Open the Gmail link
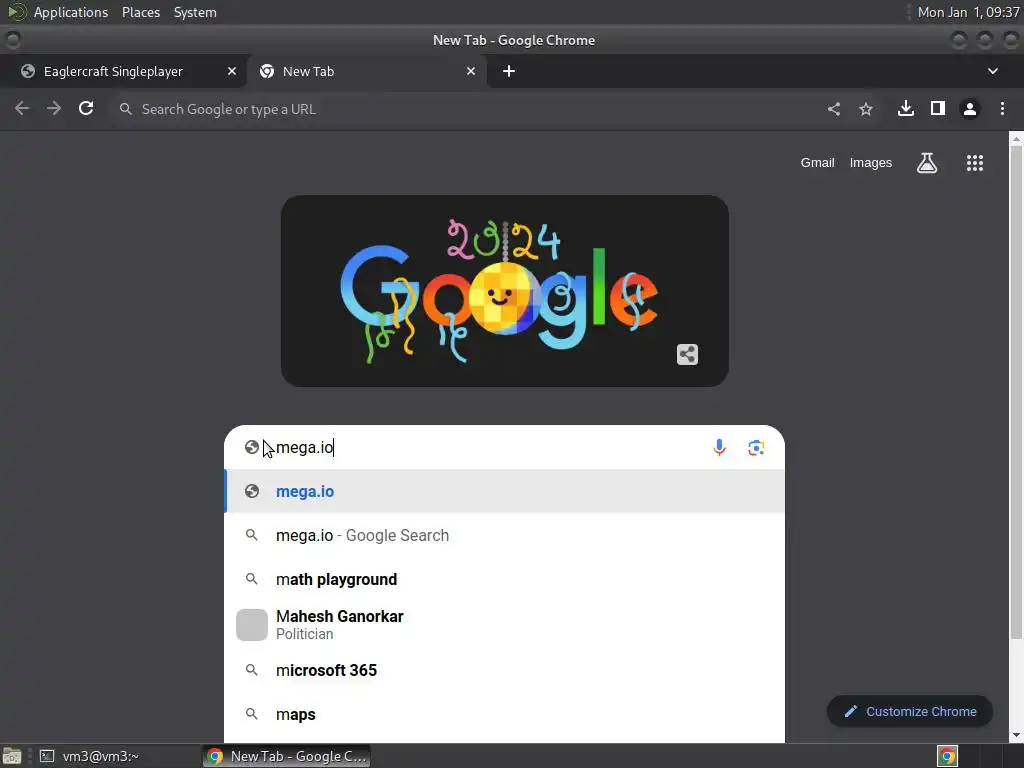Screen dimensions: 1024x768 [x=818, y=163]
